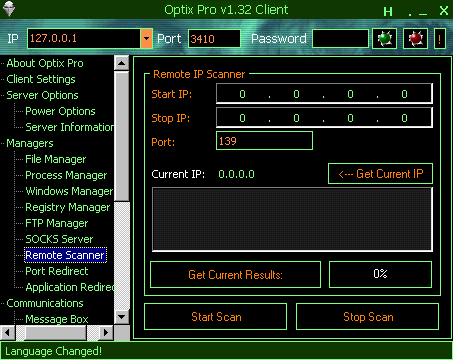Click the tree scroll down arrow

pos(122,317)
